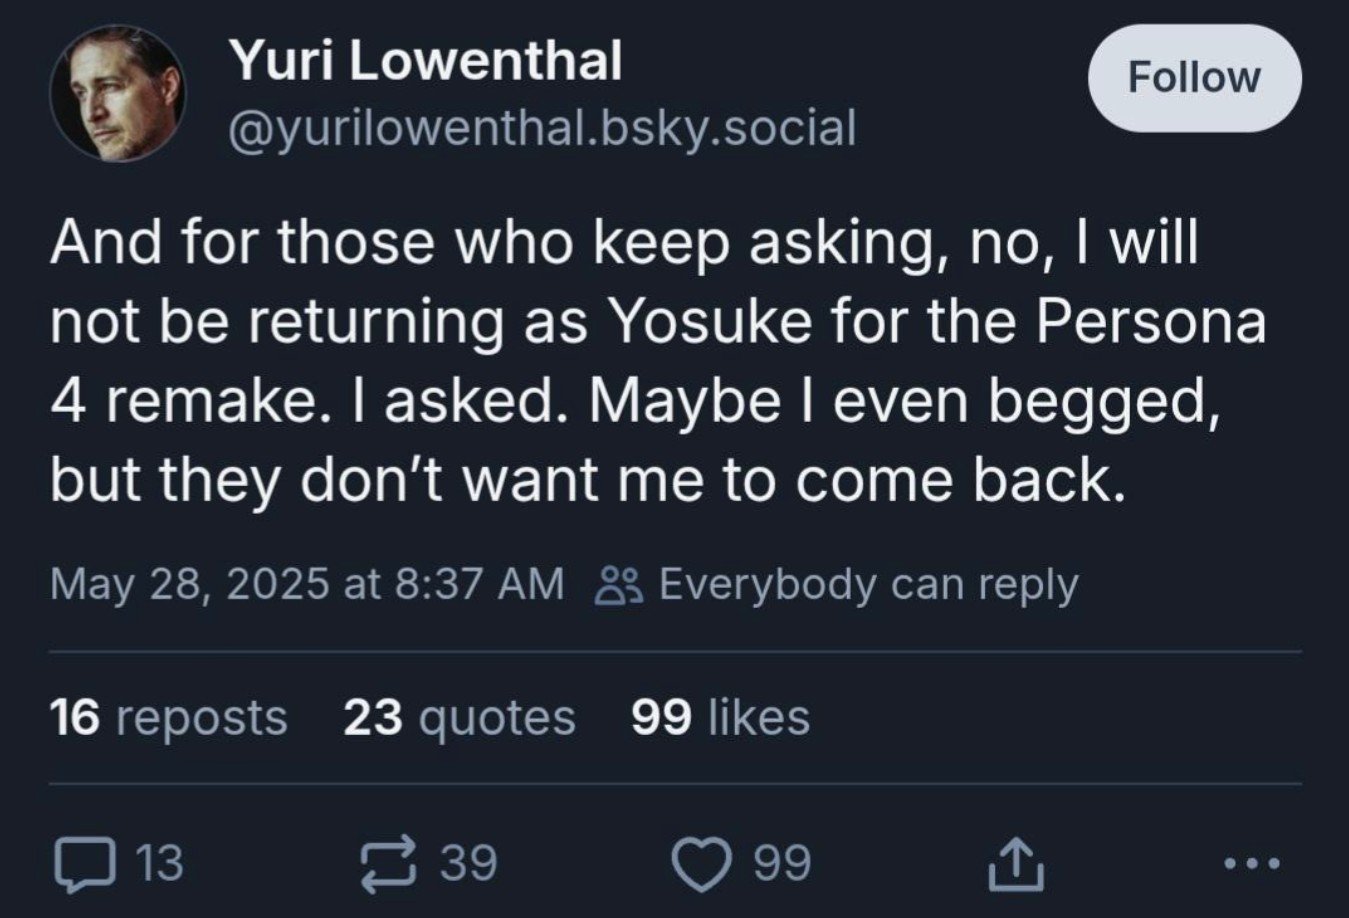Open Yuri Lowenthal's profile avatar
1349x918 pixels.
(118, 95)
